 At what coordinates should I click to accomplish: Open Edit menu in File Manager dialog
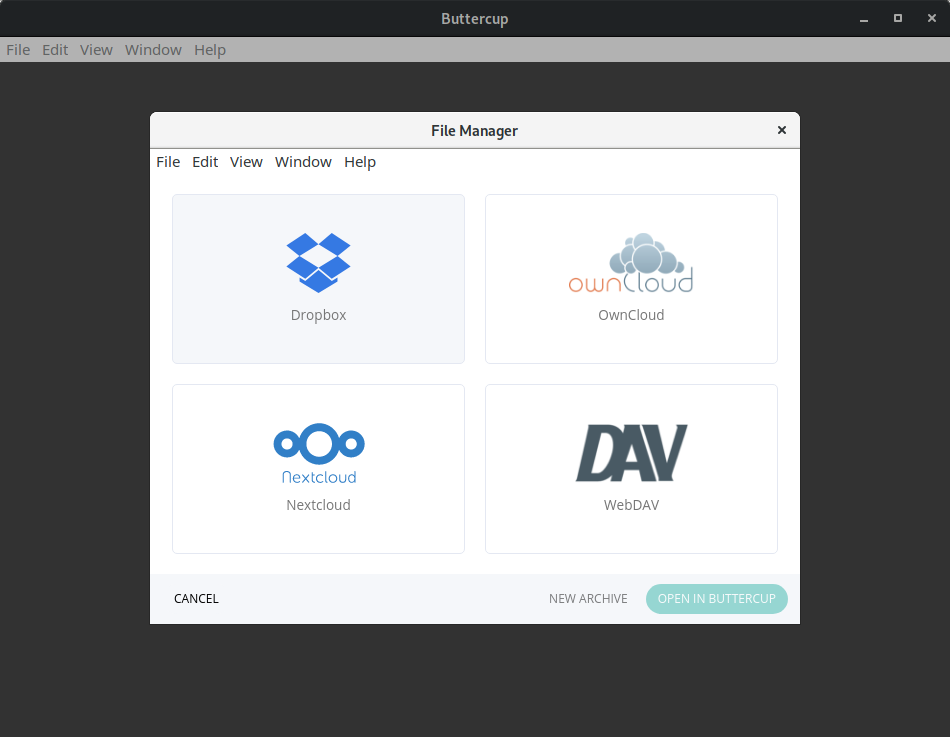tap(205, 162)
